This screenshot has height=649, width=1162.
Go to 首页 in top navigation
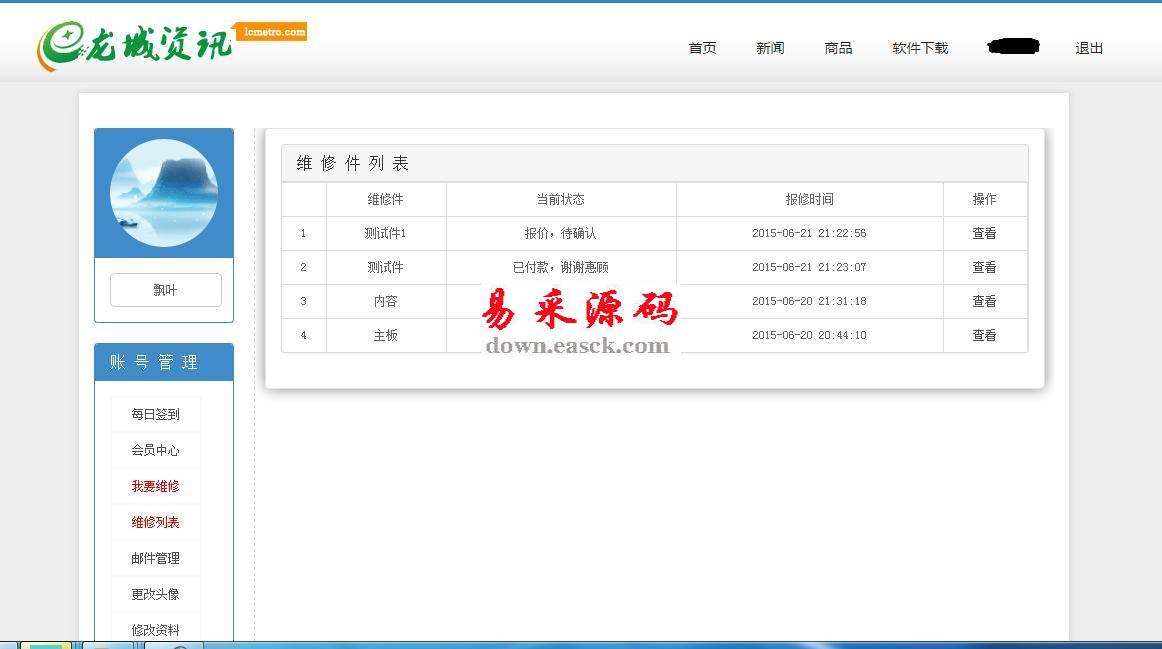click(702, 48)
